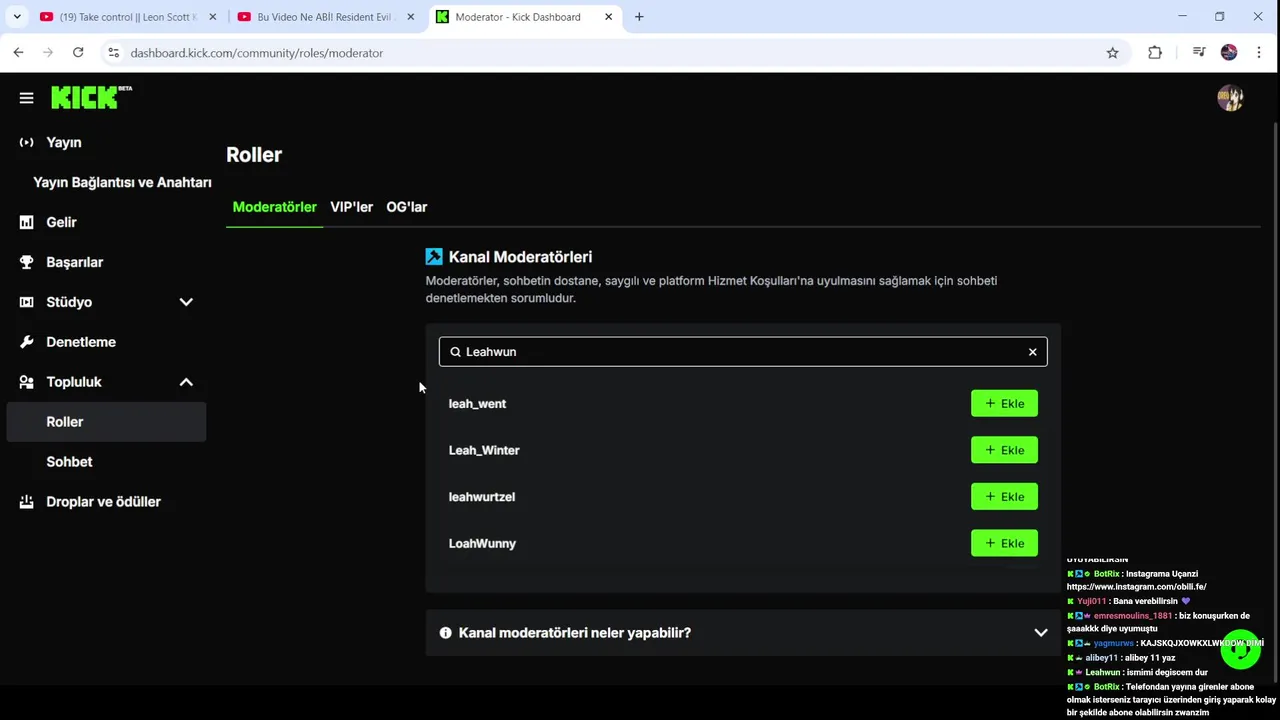Open Droplar ve ödüller
1280x720 pixels.
point(106,502)
